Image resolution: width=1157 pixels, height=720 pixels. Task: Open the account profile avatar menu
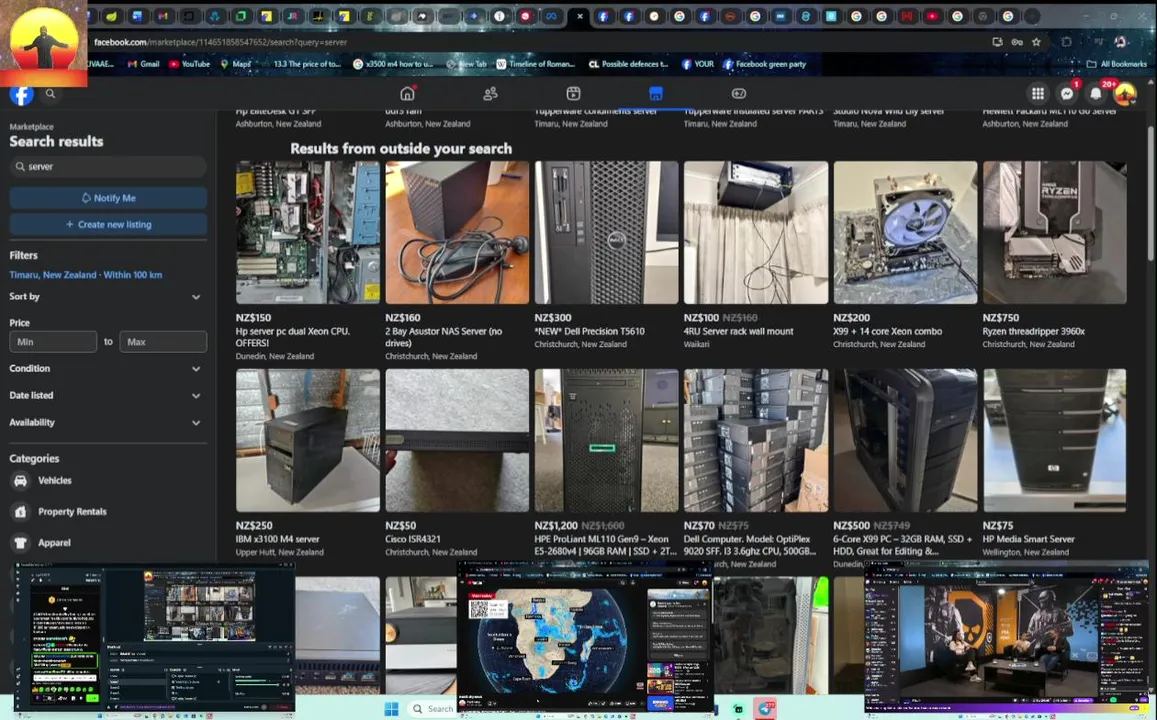pos(1125,94)
